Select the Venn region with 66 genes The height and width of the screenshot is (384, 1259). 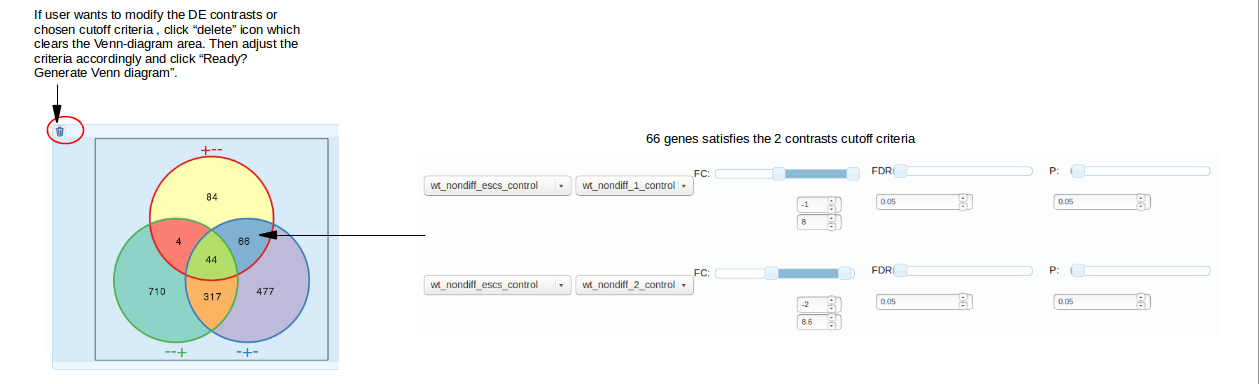point(245,241)
